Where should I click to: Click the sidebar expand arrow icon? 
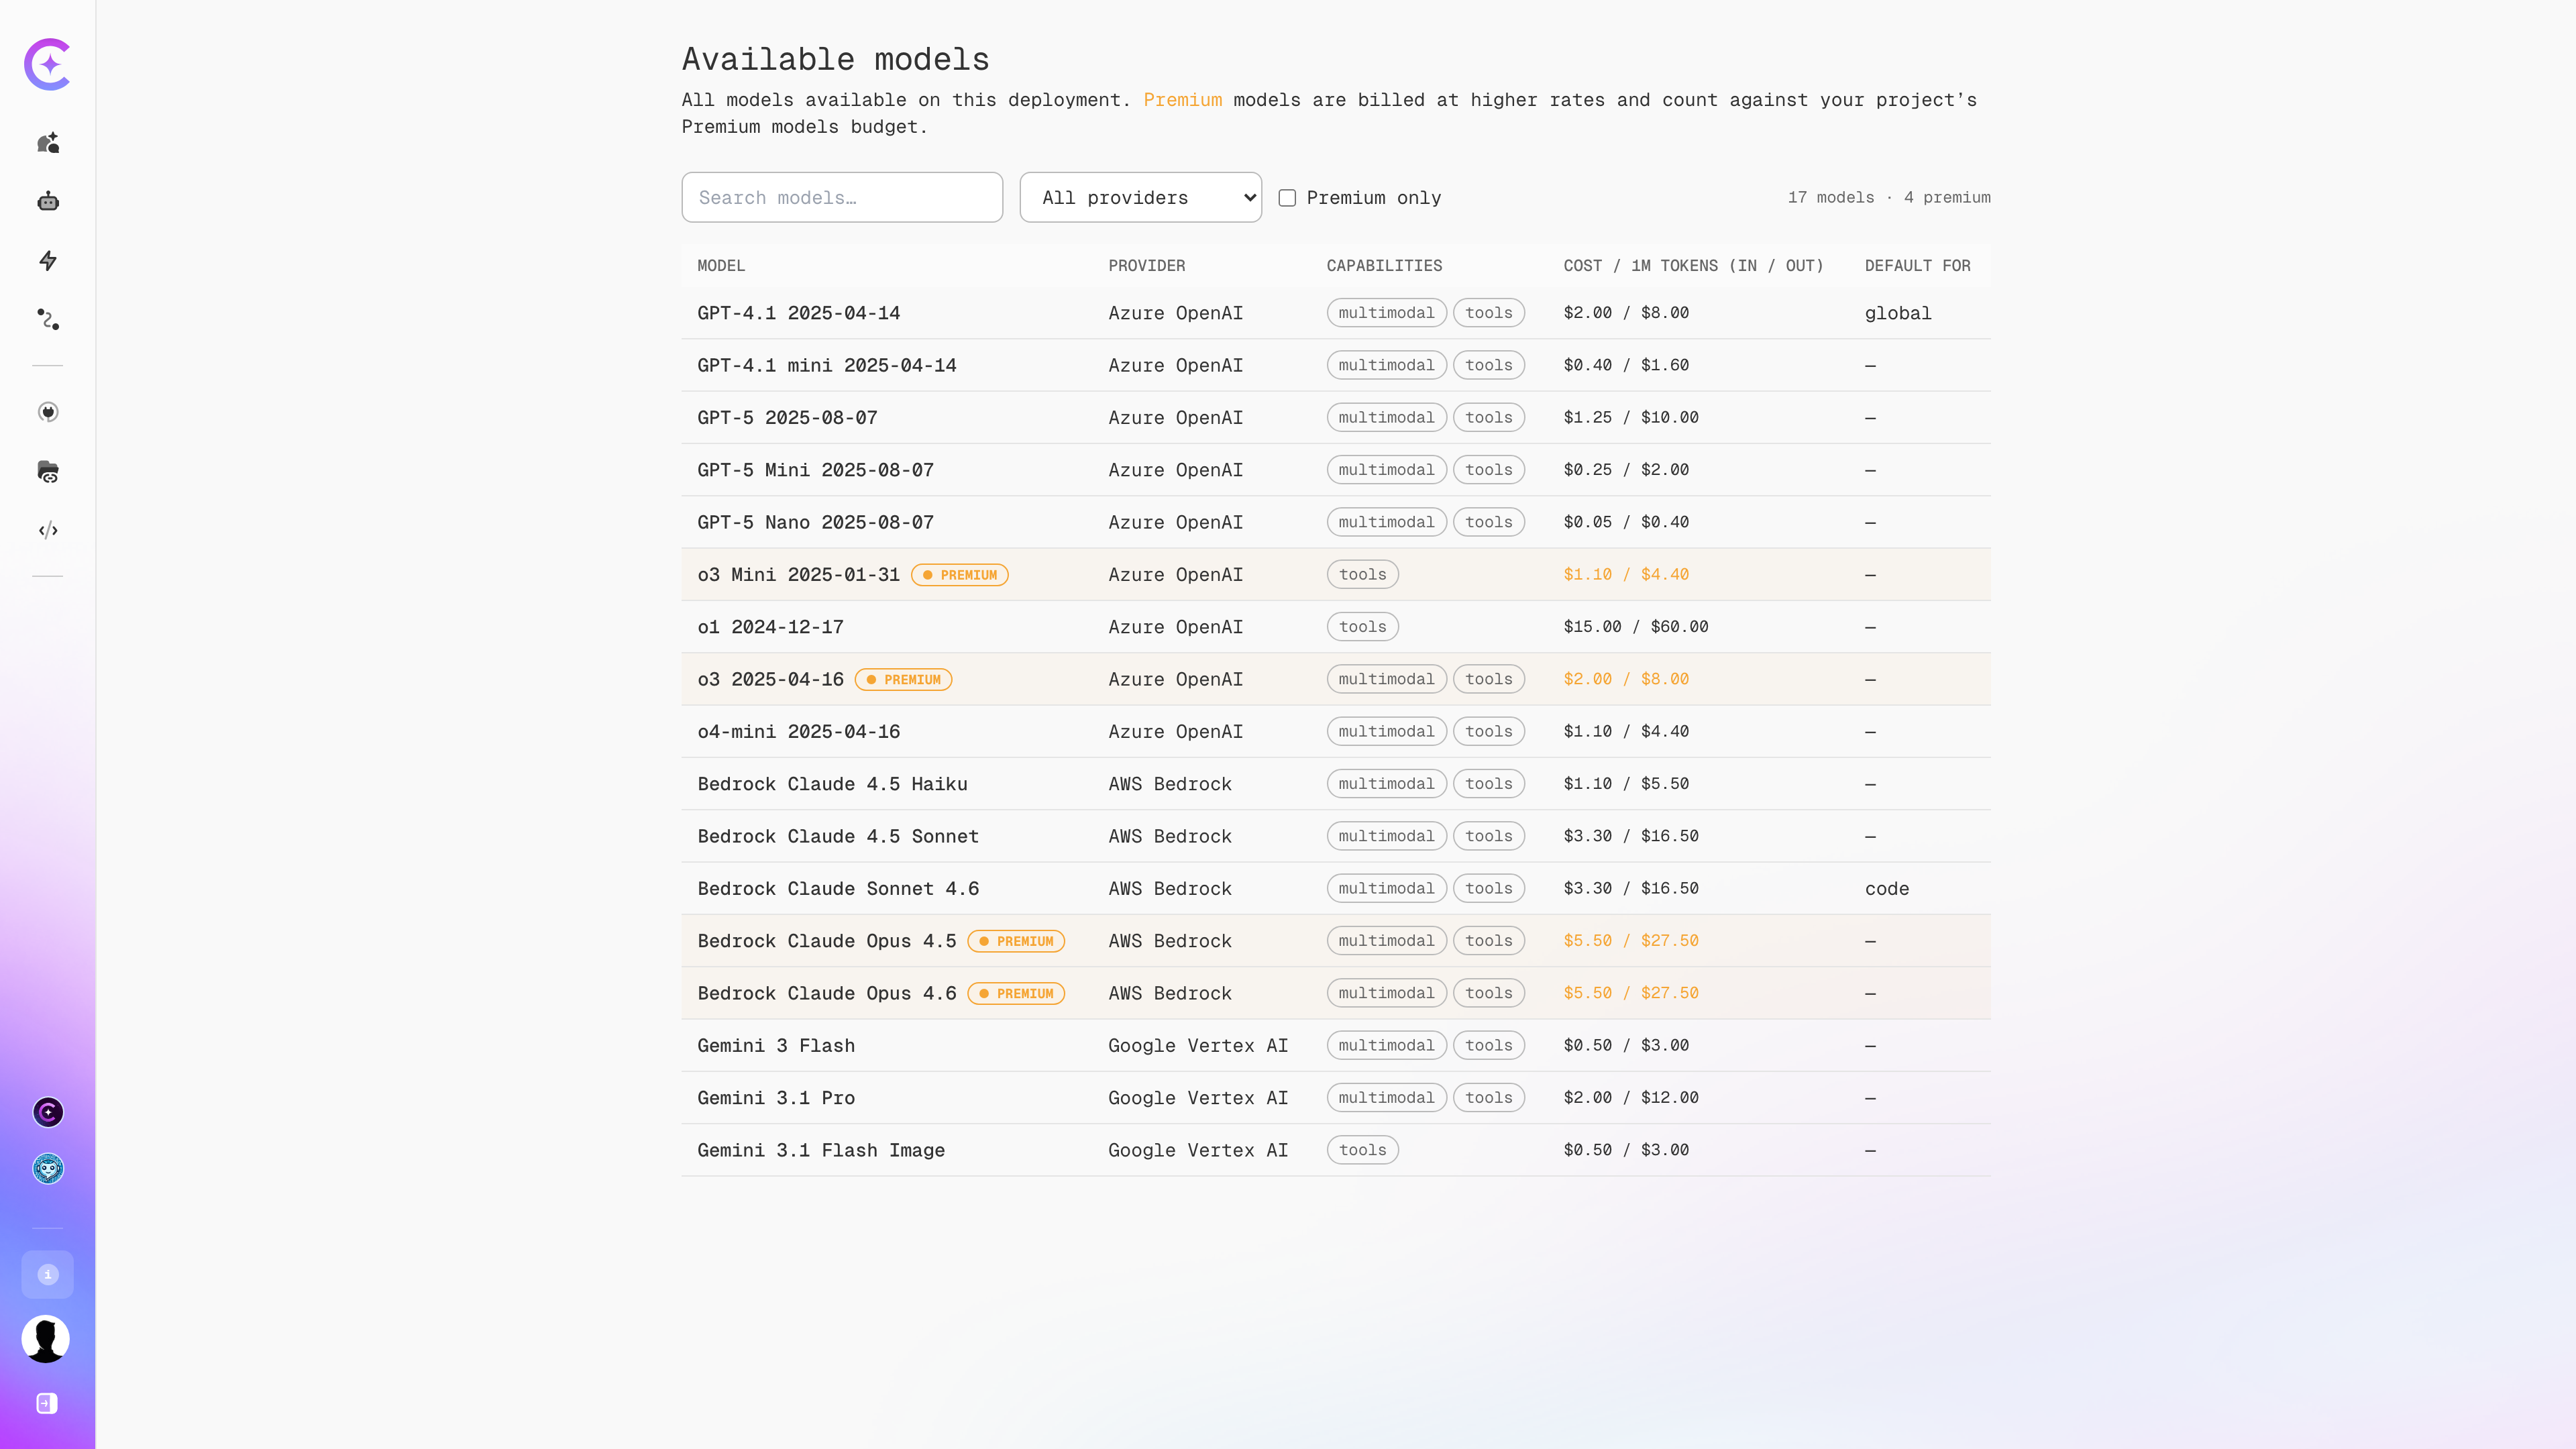click(47, 1404)
